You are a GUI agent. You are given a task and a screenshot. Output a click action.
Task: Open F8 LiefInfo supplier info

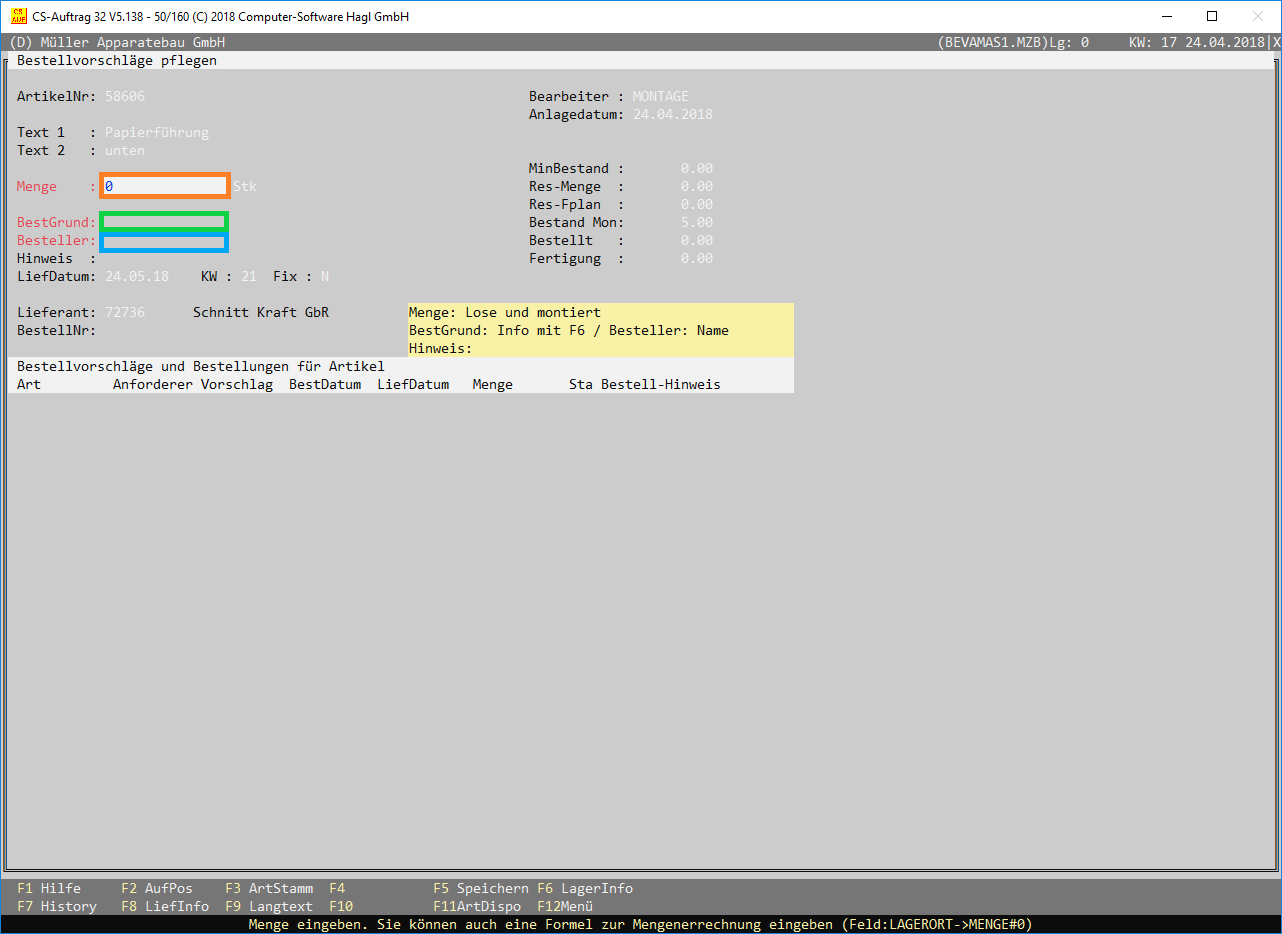click(x=165, y=906)
